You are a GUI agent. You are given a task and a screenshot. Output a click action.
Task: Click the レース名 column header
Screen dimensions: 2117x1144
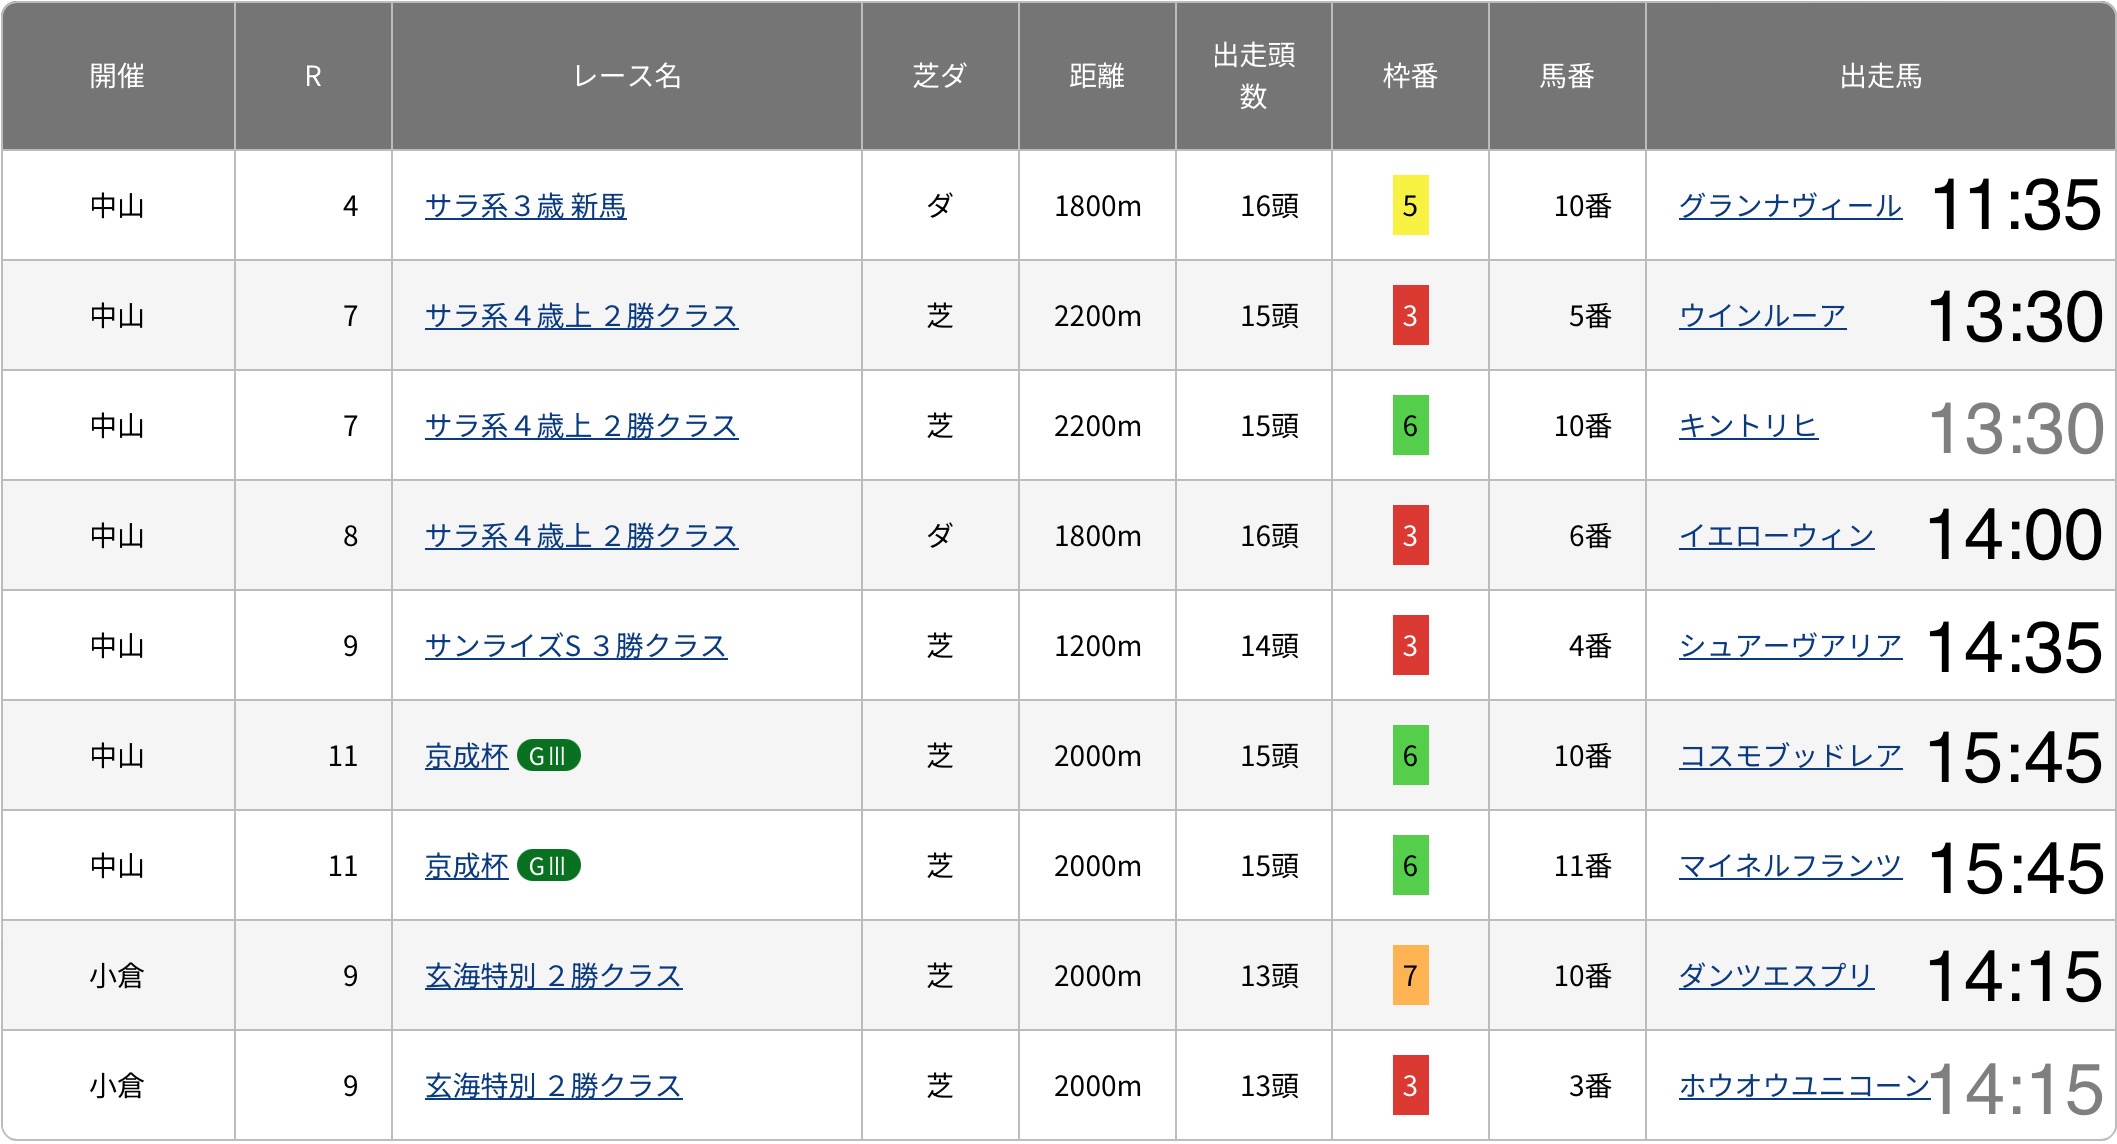tap(626, 76)
